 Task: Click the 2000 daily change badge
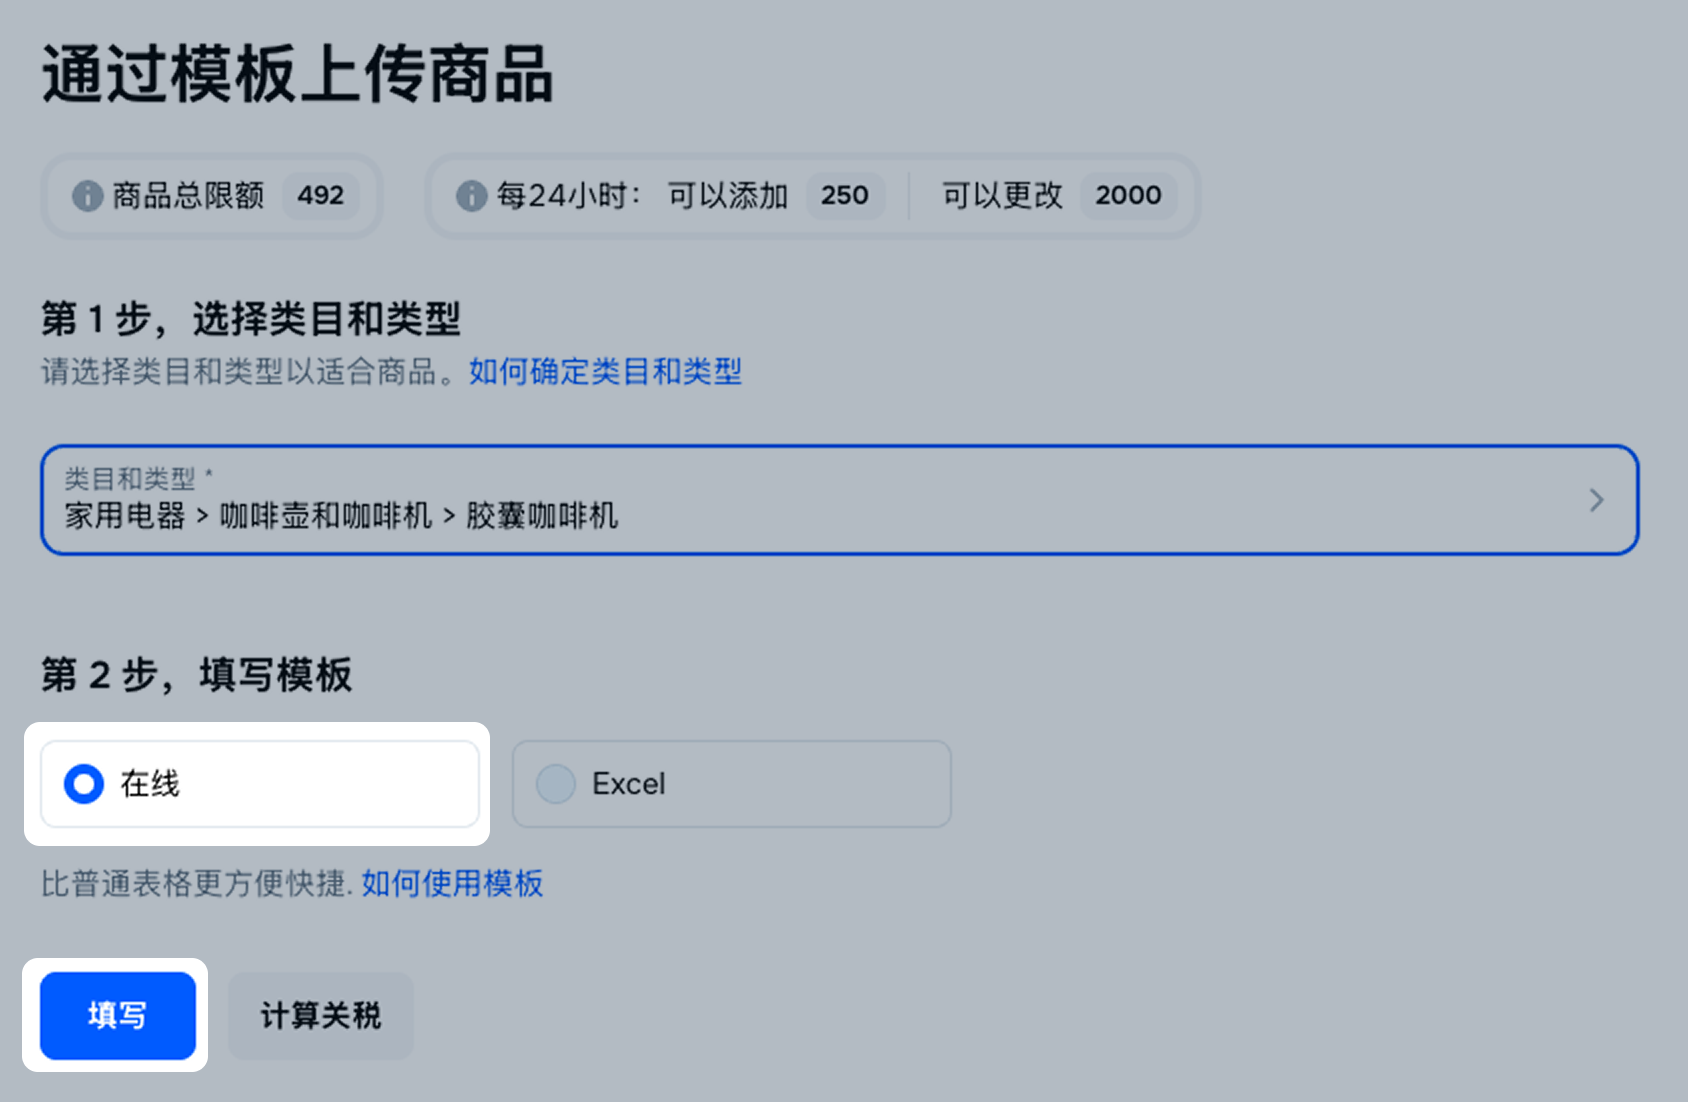click(x=1128, y=195)
